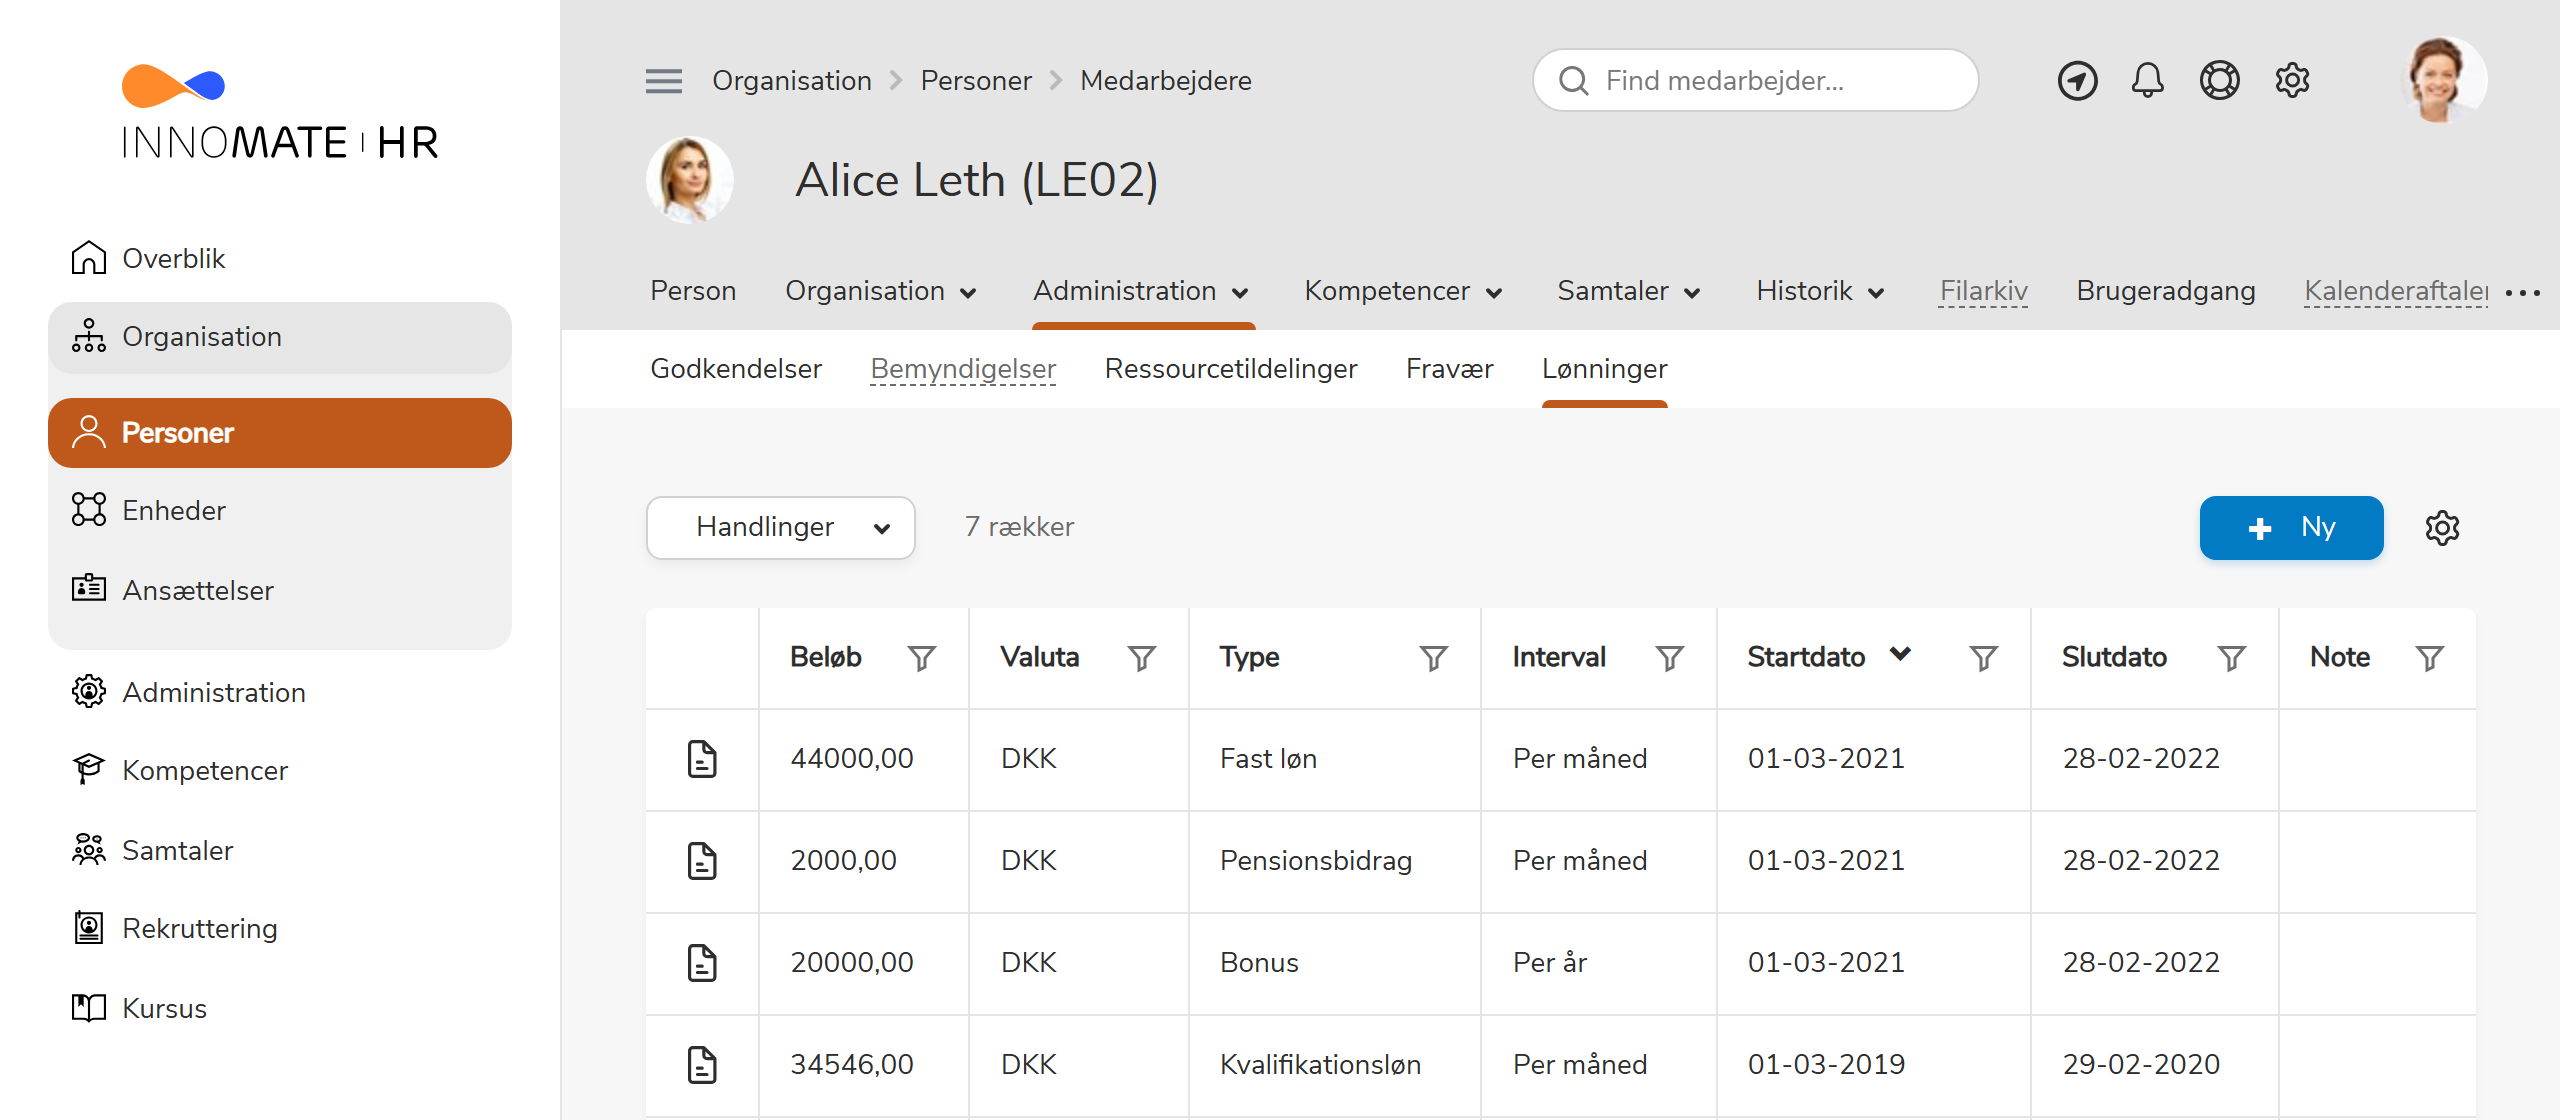Open the notifications bell

(x=2147, y=80)
